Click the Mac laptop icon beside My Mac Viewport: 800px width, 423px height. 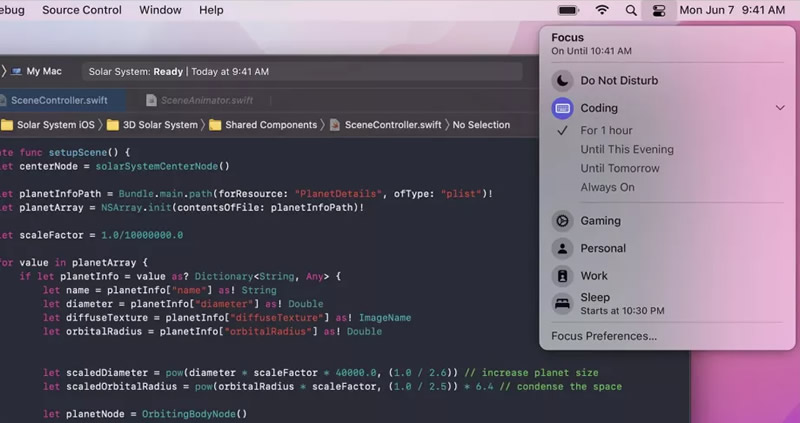point(16,71)
